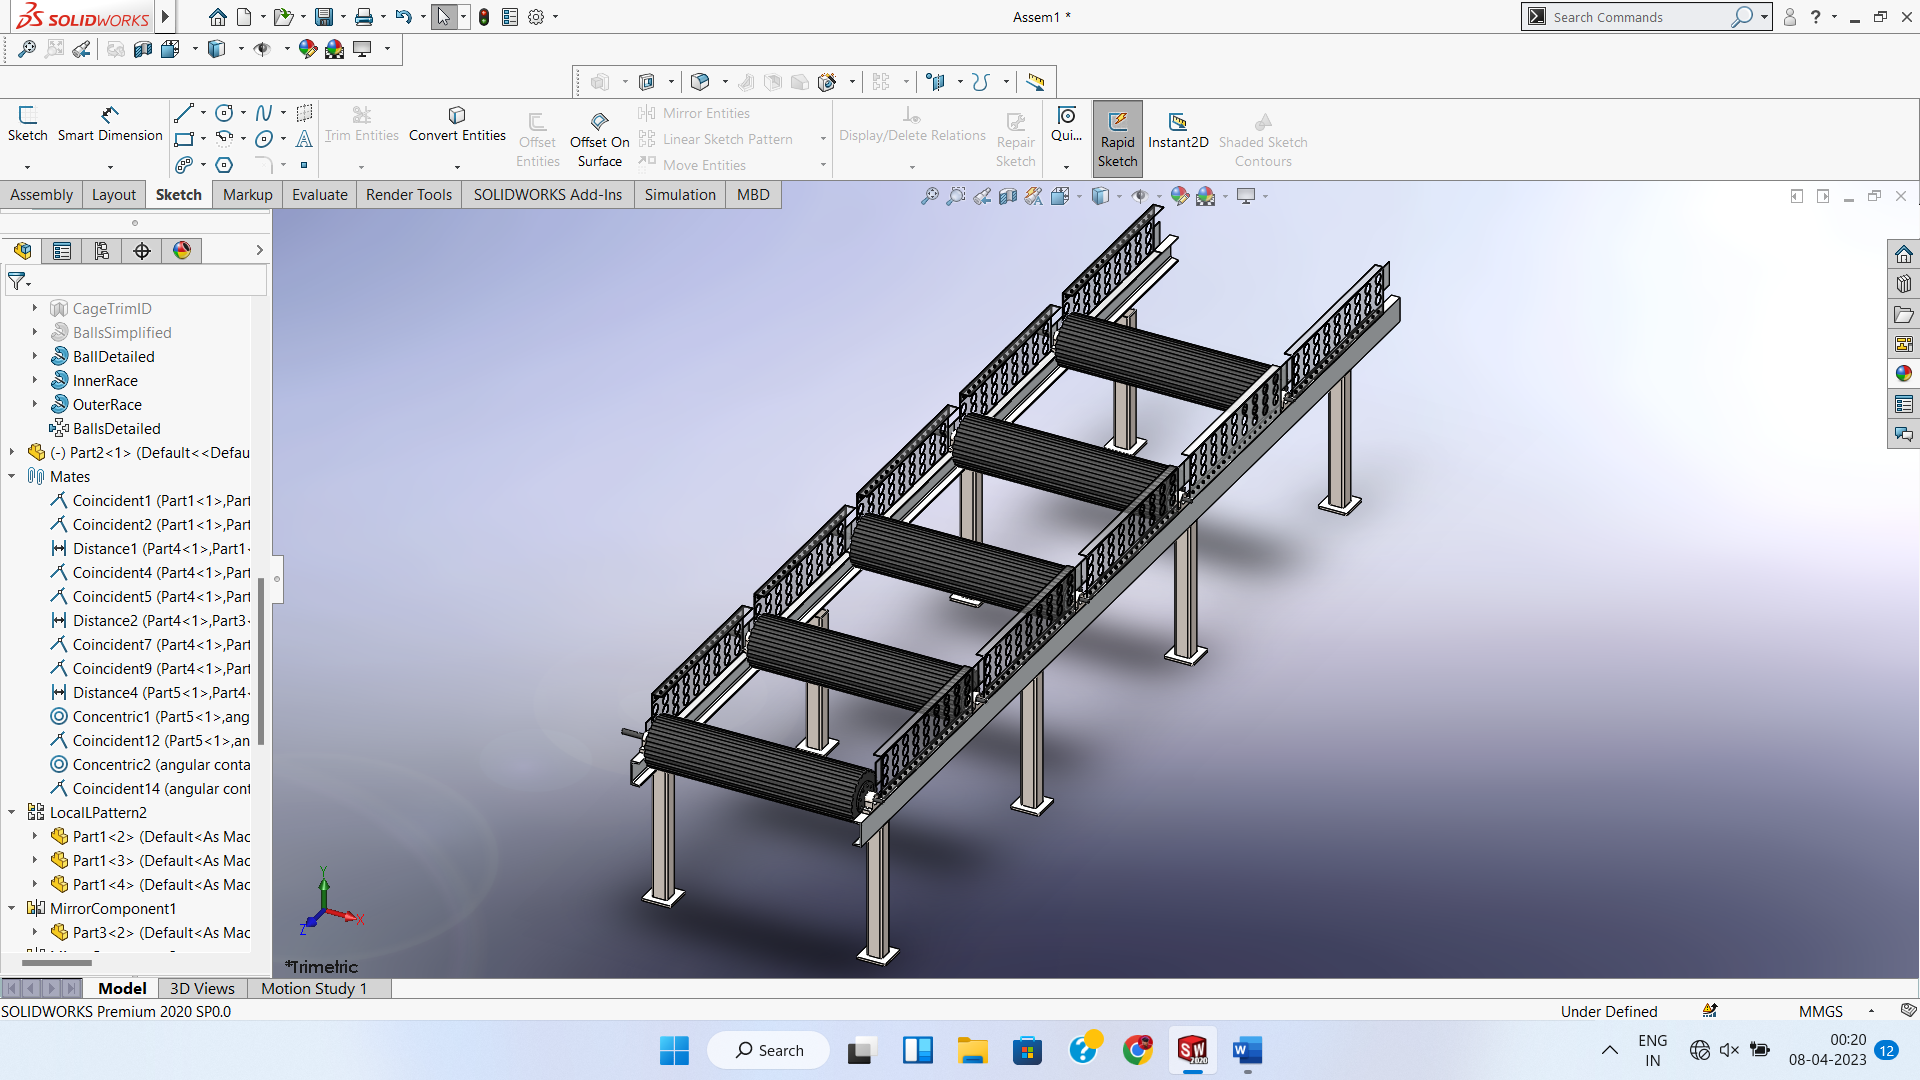Viewport: 1920px width, 1080px height.
Task: Open the Convert Entities dropdown arrow
Action: pyautogui.click(x=457, y=167)
